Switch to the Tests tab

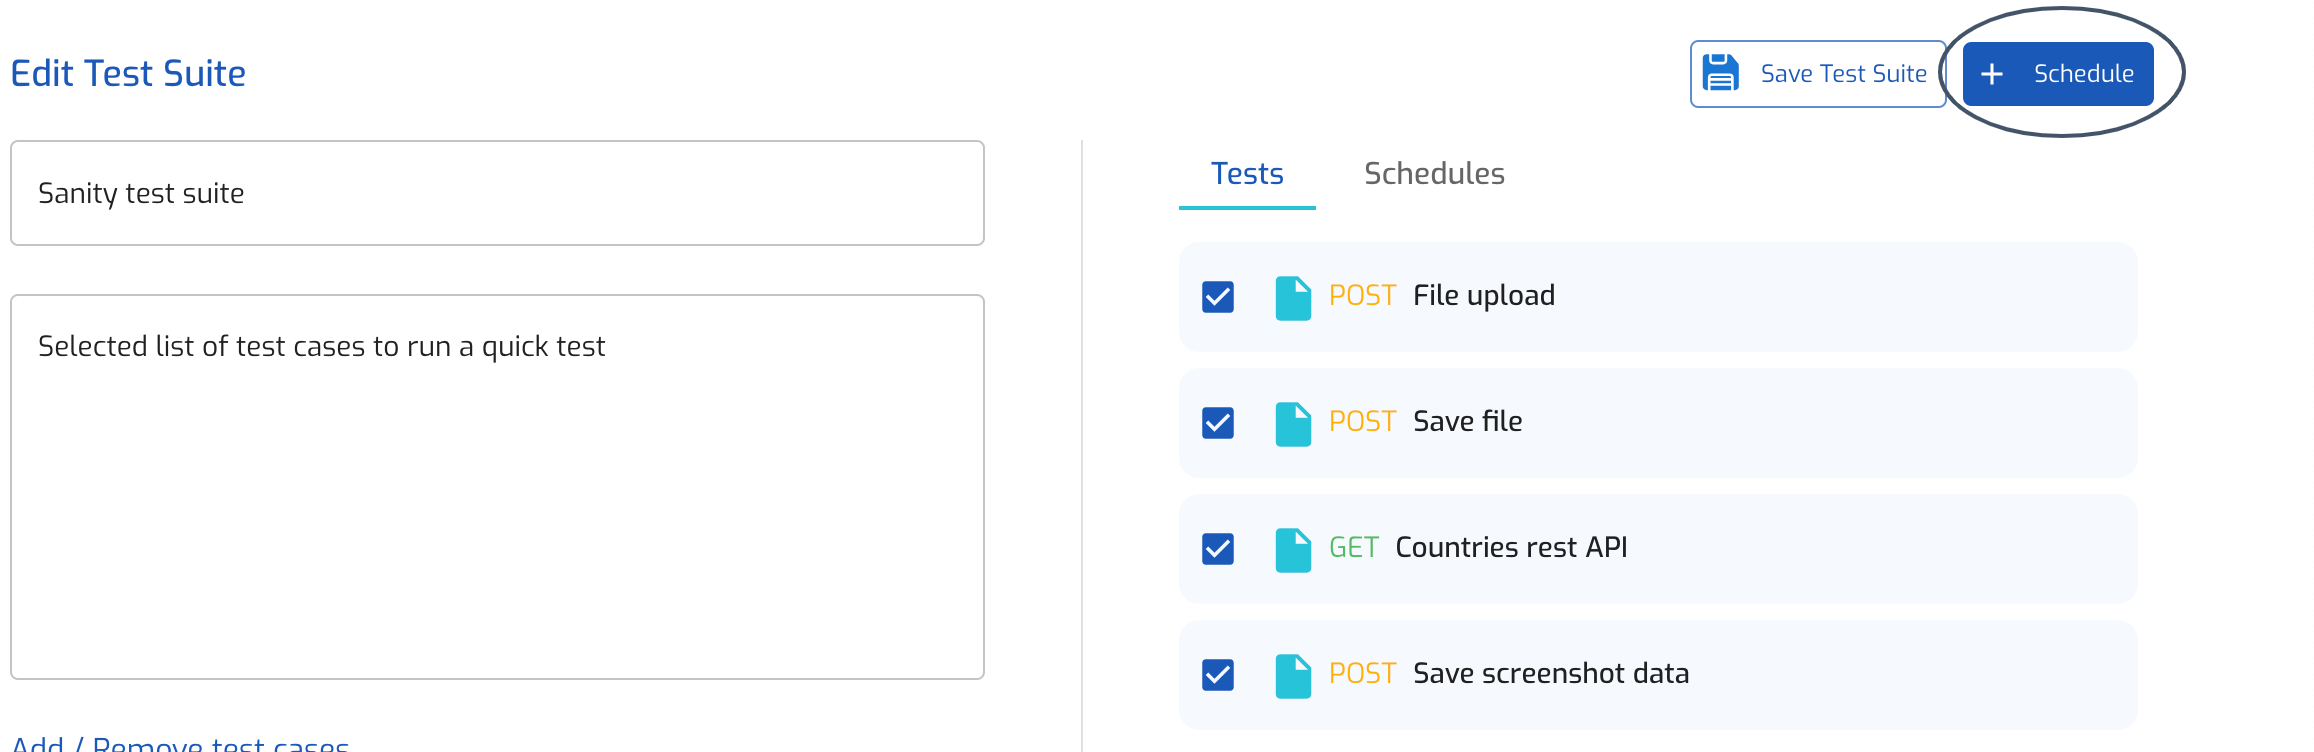click(1247, 174)
